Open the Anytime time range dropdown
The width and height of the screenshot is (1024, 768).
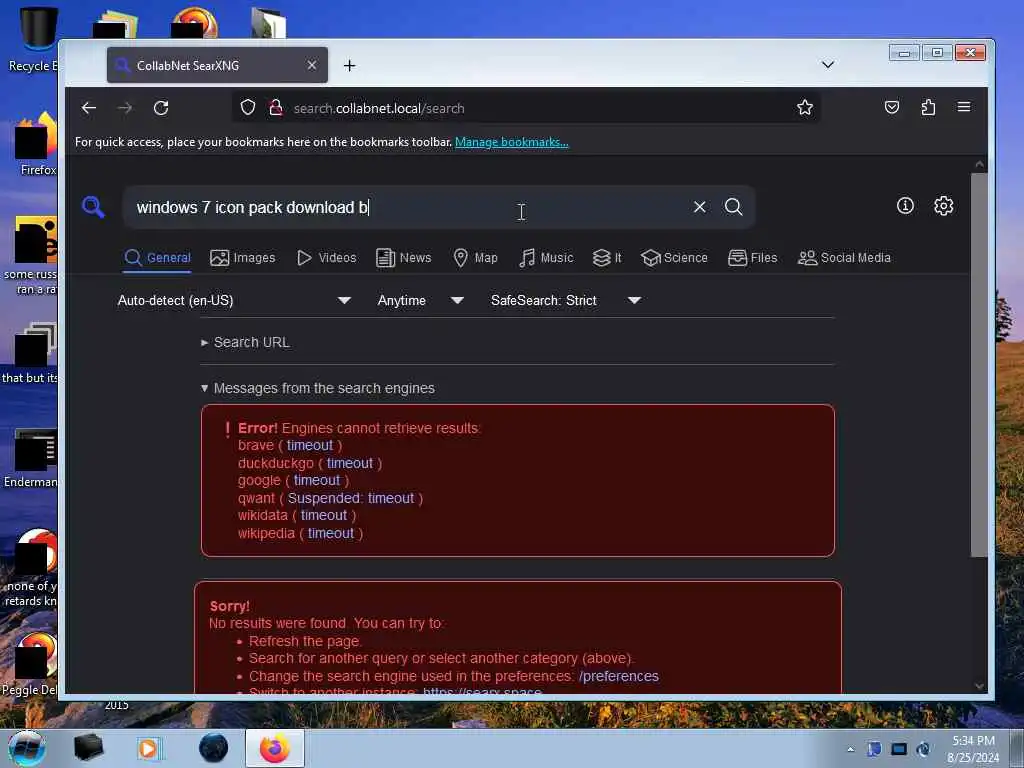420,300
